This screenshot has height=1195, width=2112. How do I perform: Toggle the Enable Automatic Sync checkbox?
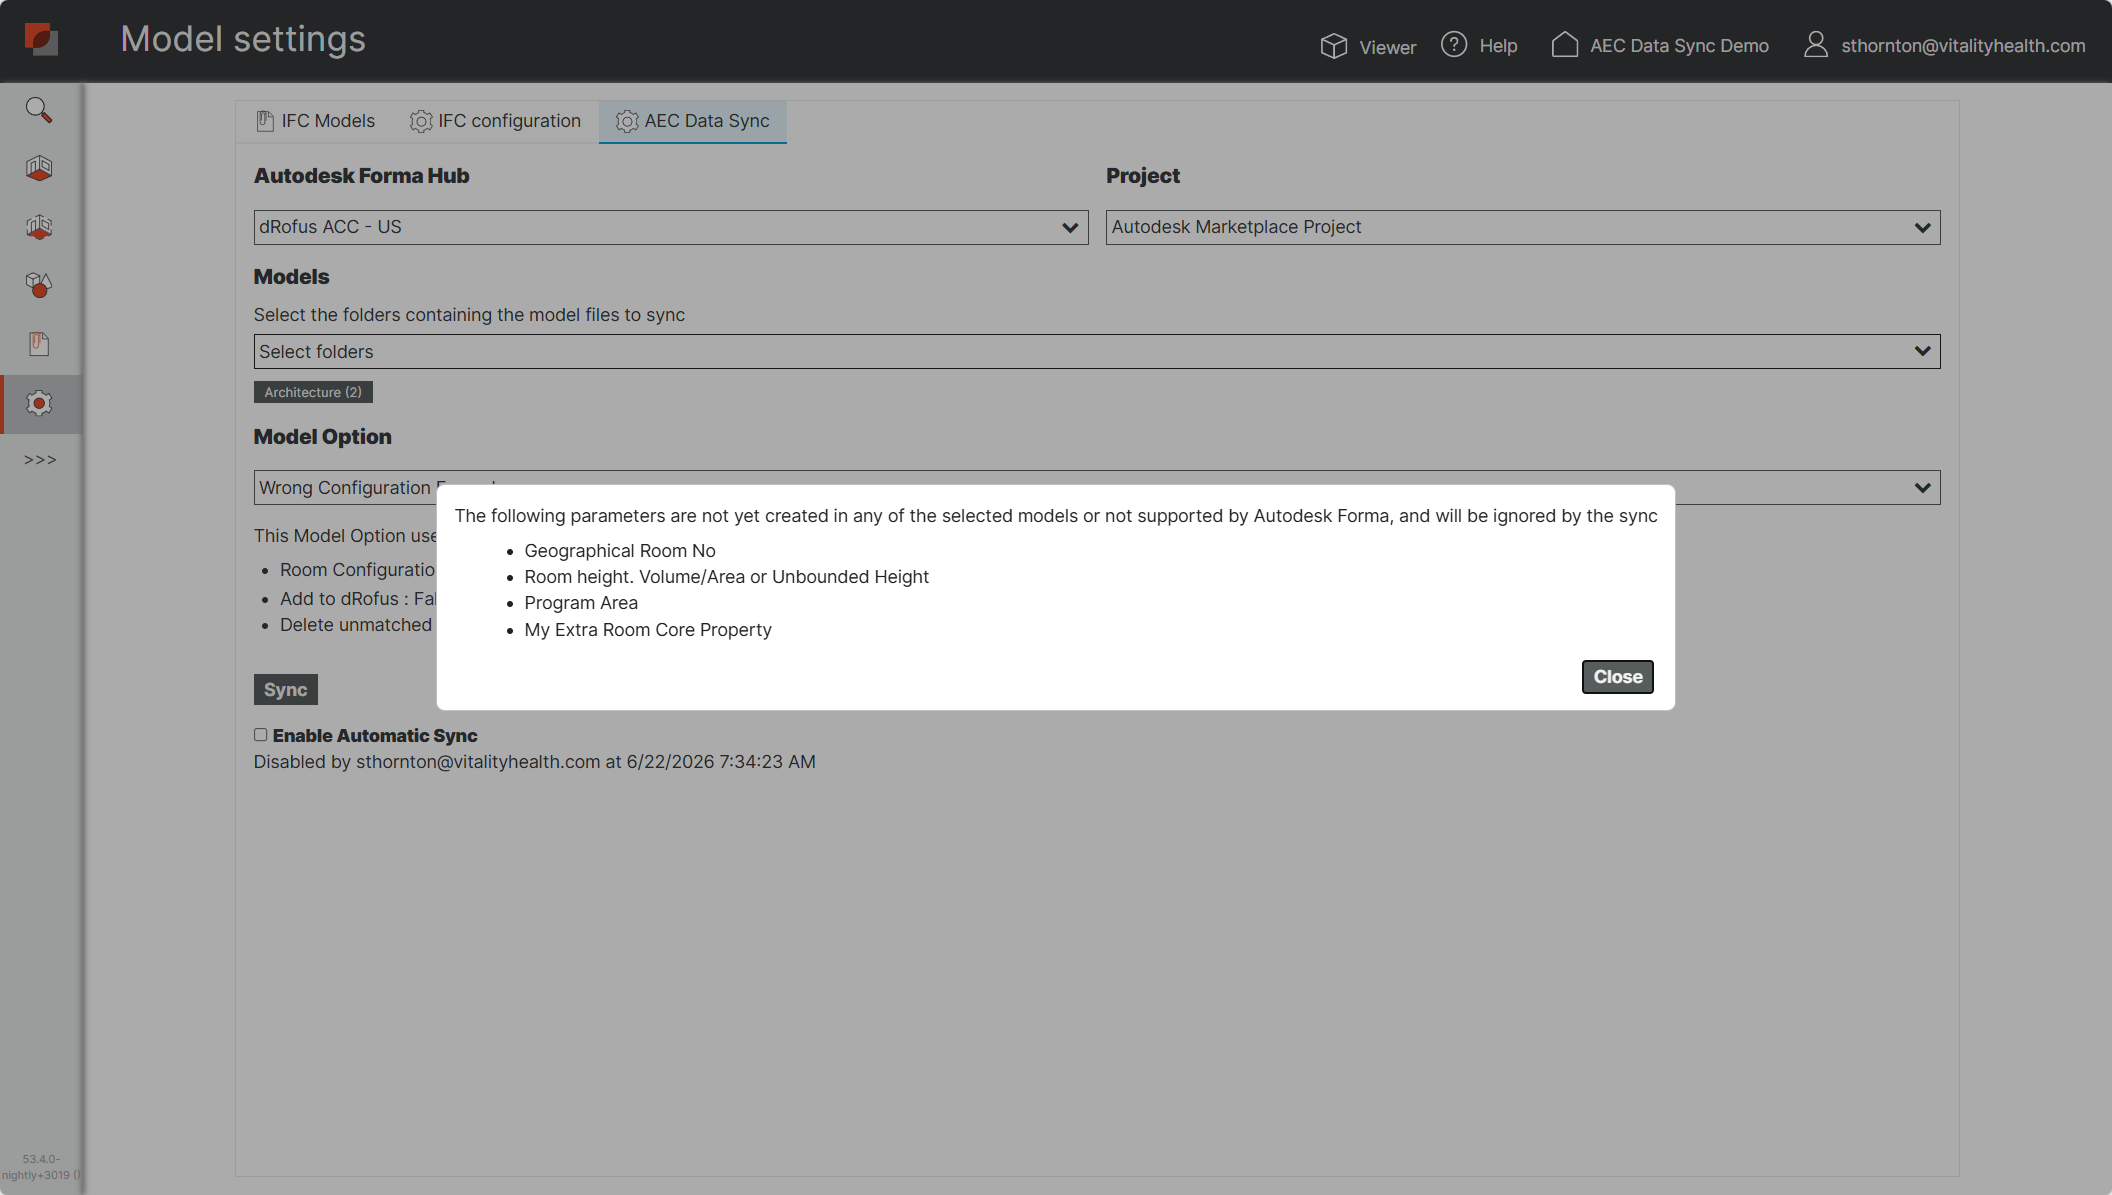261,735
